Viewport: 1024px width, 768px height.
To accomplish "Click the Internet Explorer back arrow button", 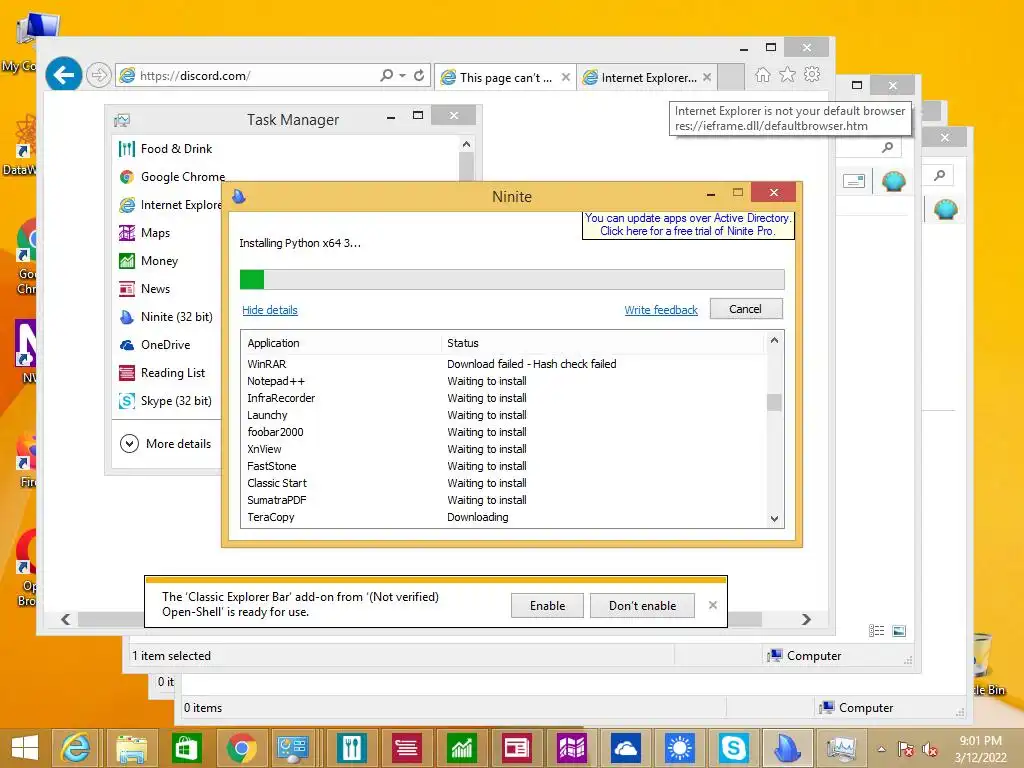I will pyautogui.click(x=63, y=75).
